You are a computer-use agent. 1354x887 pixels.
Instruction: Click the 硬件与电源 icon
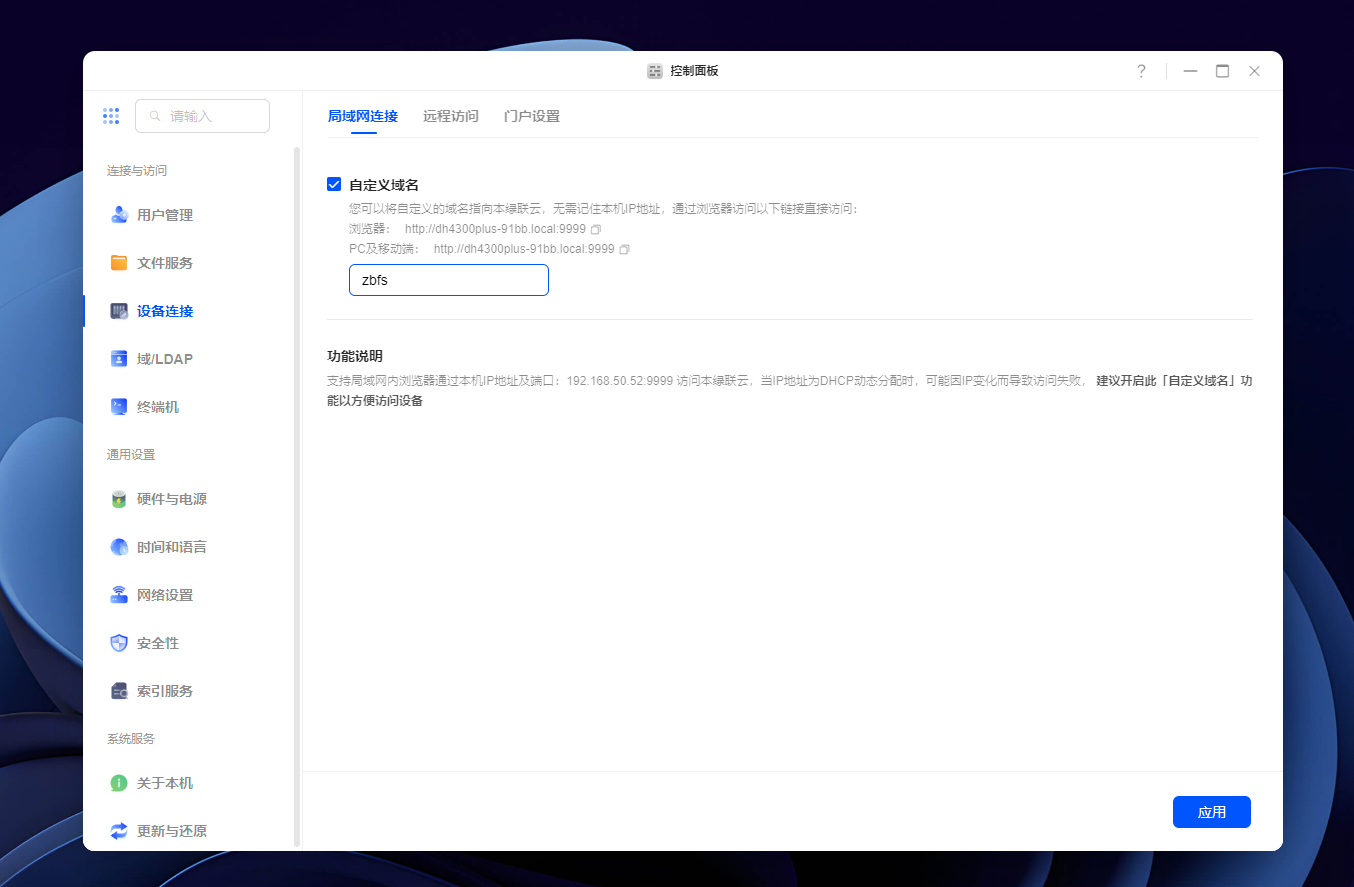click(x=119, y=499)
